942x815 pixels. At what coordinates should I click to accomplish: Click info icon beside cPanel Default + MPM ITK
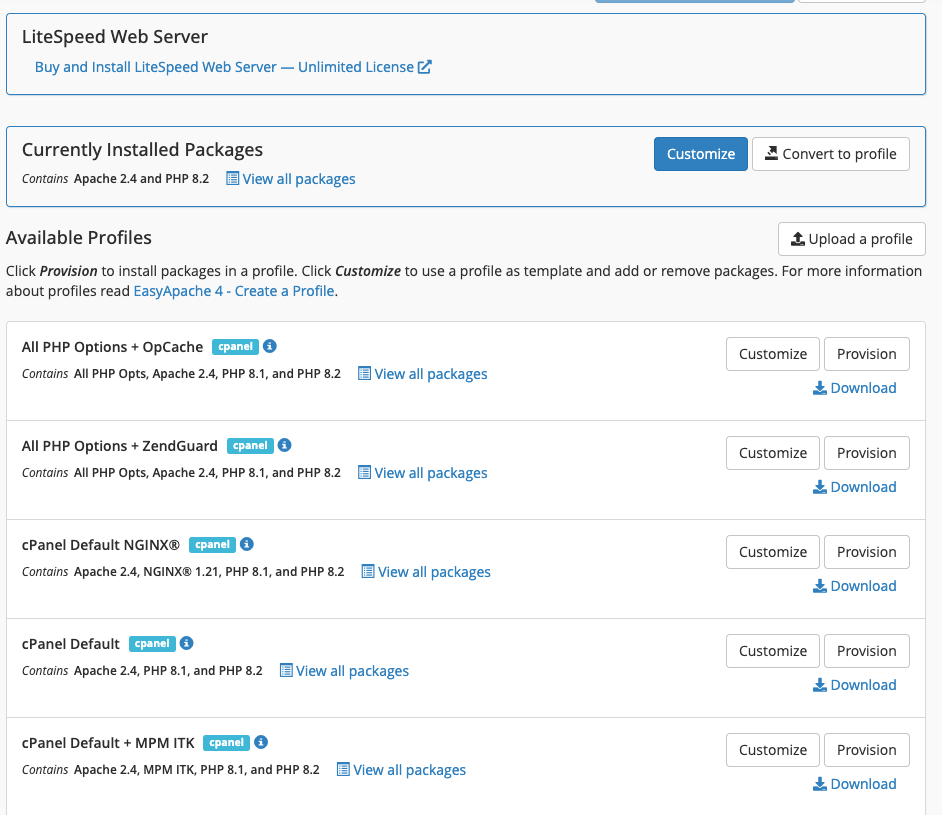pos(261,742)
